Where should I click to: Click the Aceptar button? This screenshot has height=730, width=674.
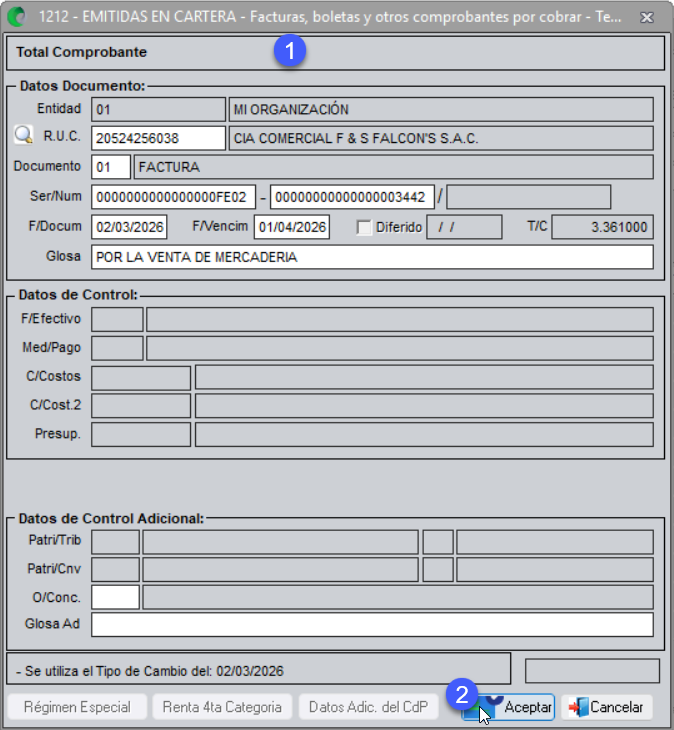(508, 707)
